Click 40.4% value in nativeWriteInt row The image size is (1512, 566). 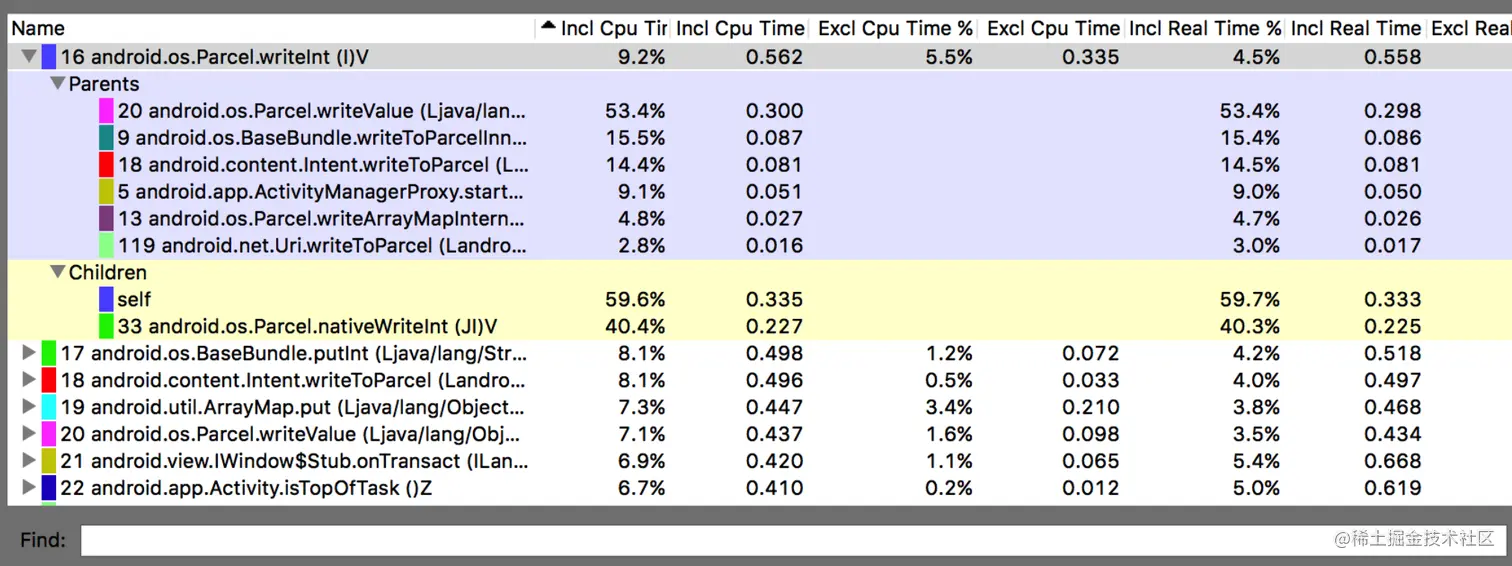(635, 326)
